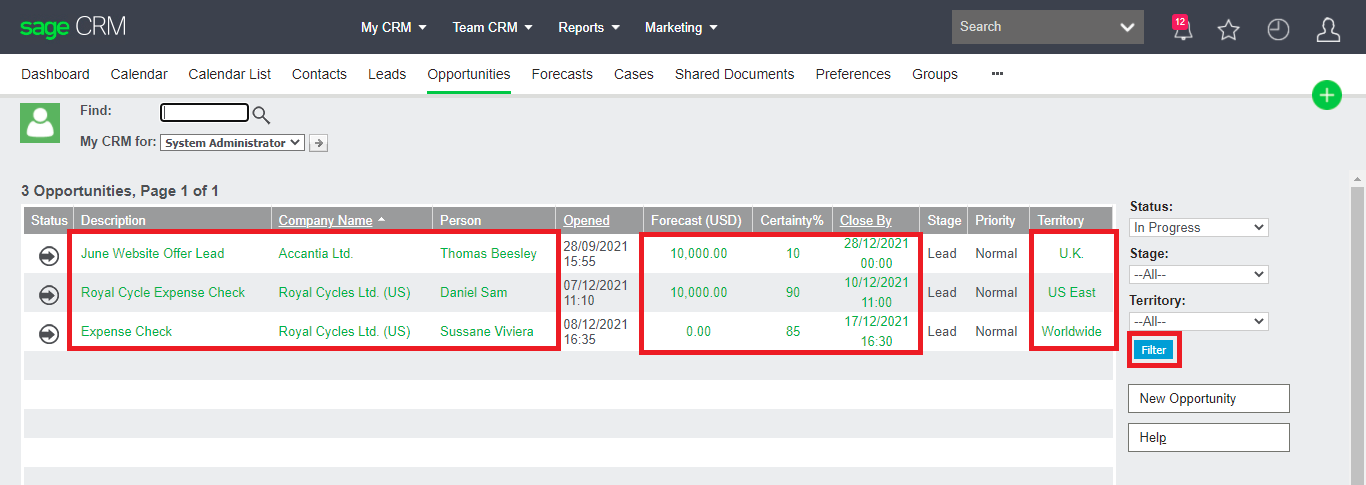
Task: Open the Stage filter dropdown
Action: tap(1199, 274)
